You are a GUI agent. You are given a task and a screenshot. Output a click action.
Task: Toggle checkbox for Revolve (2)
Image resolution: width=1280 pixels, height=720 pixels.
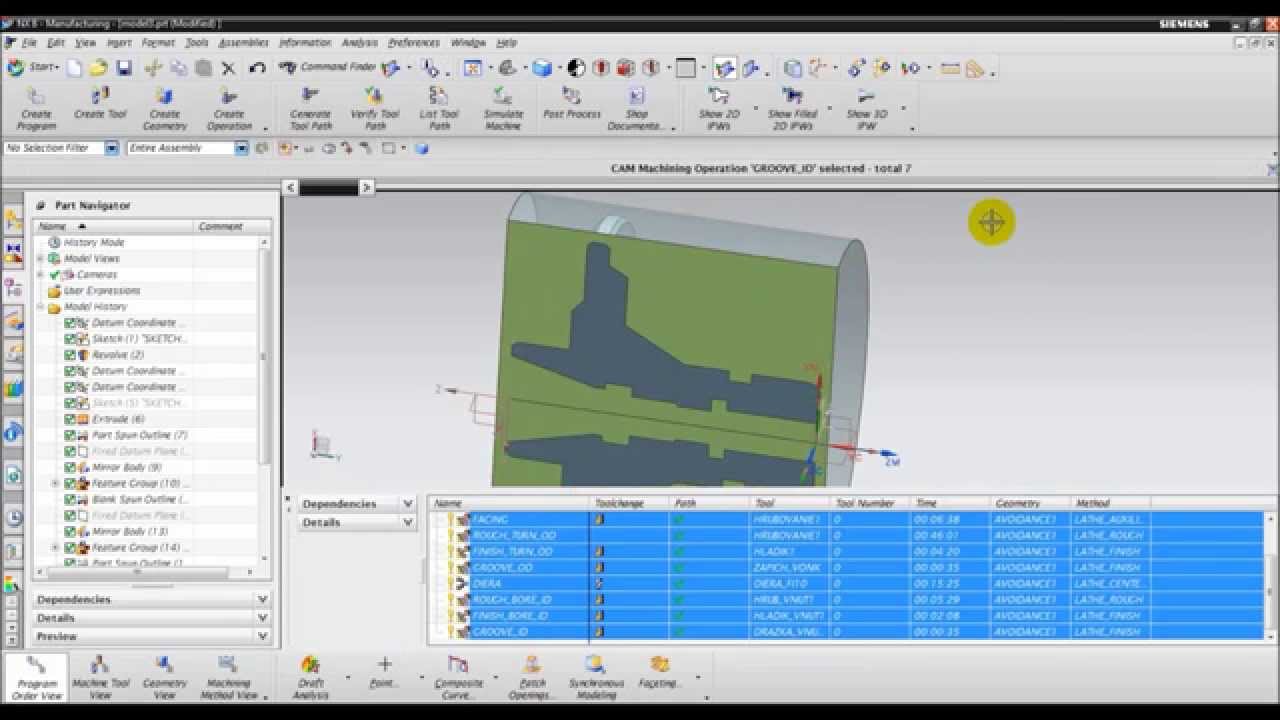70,355
